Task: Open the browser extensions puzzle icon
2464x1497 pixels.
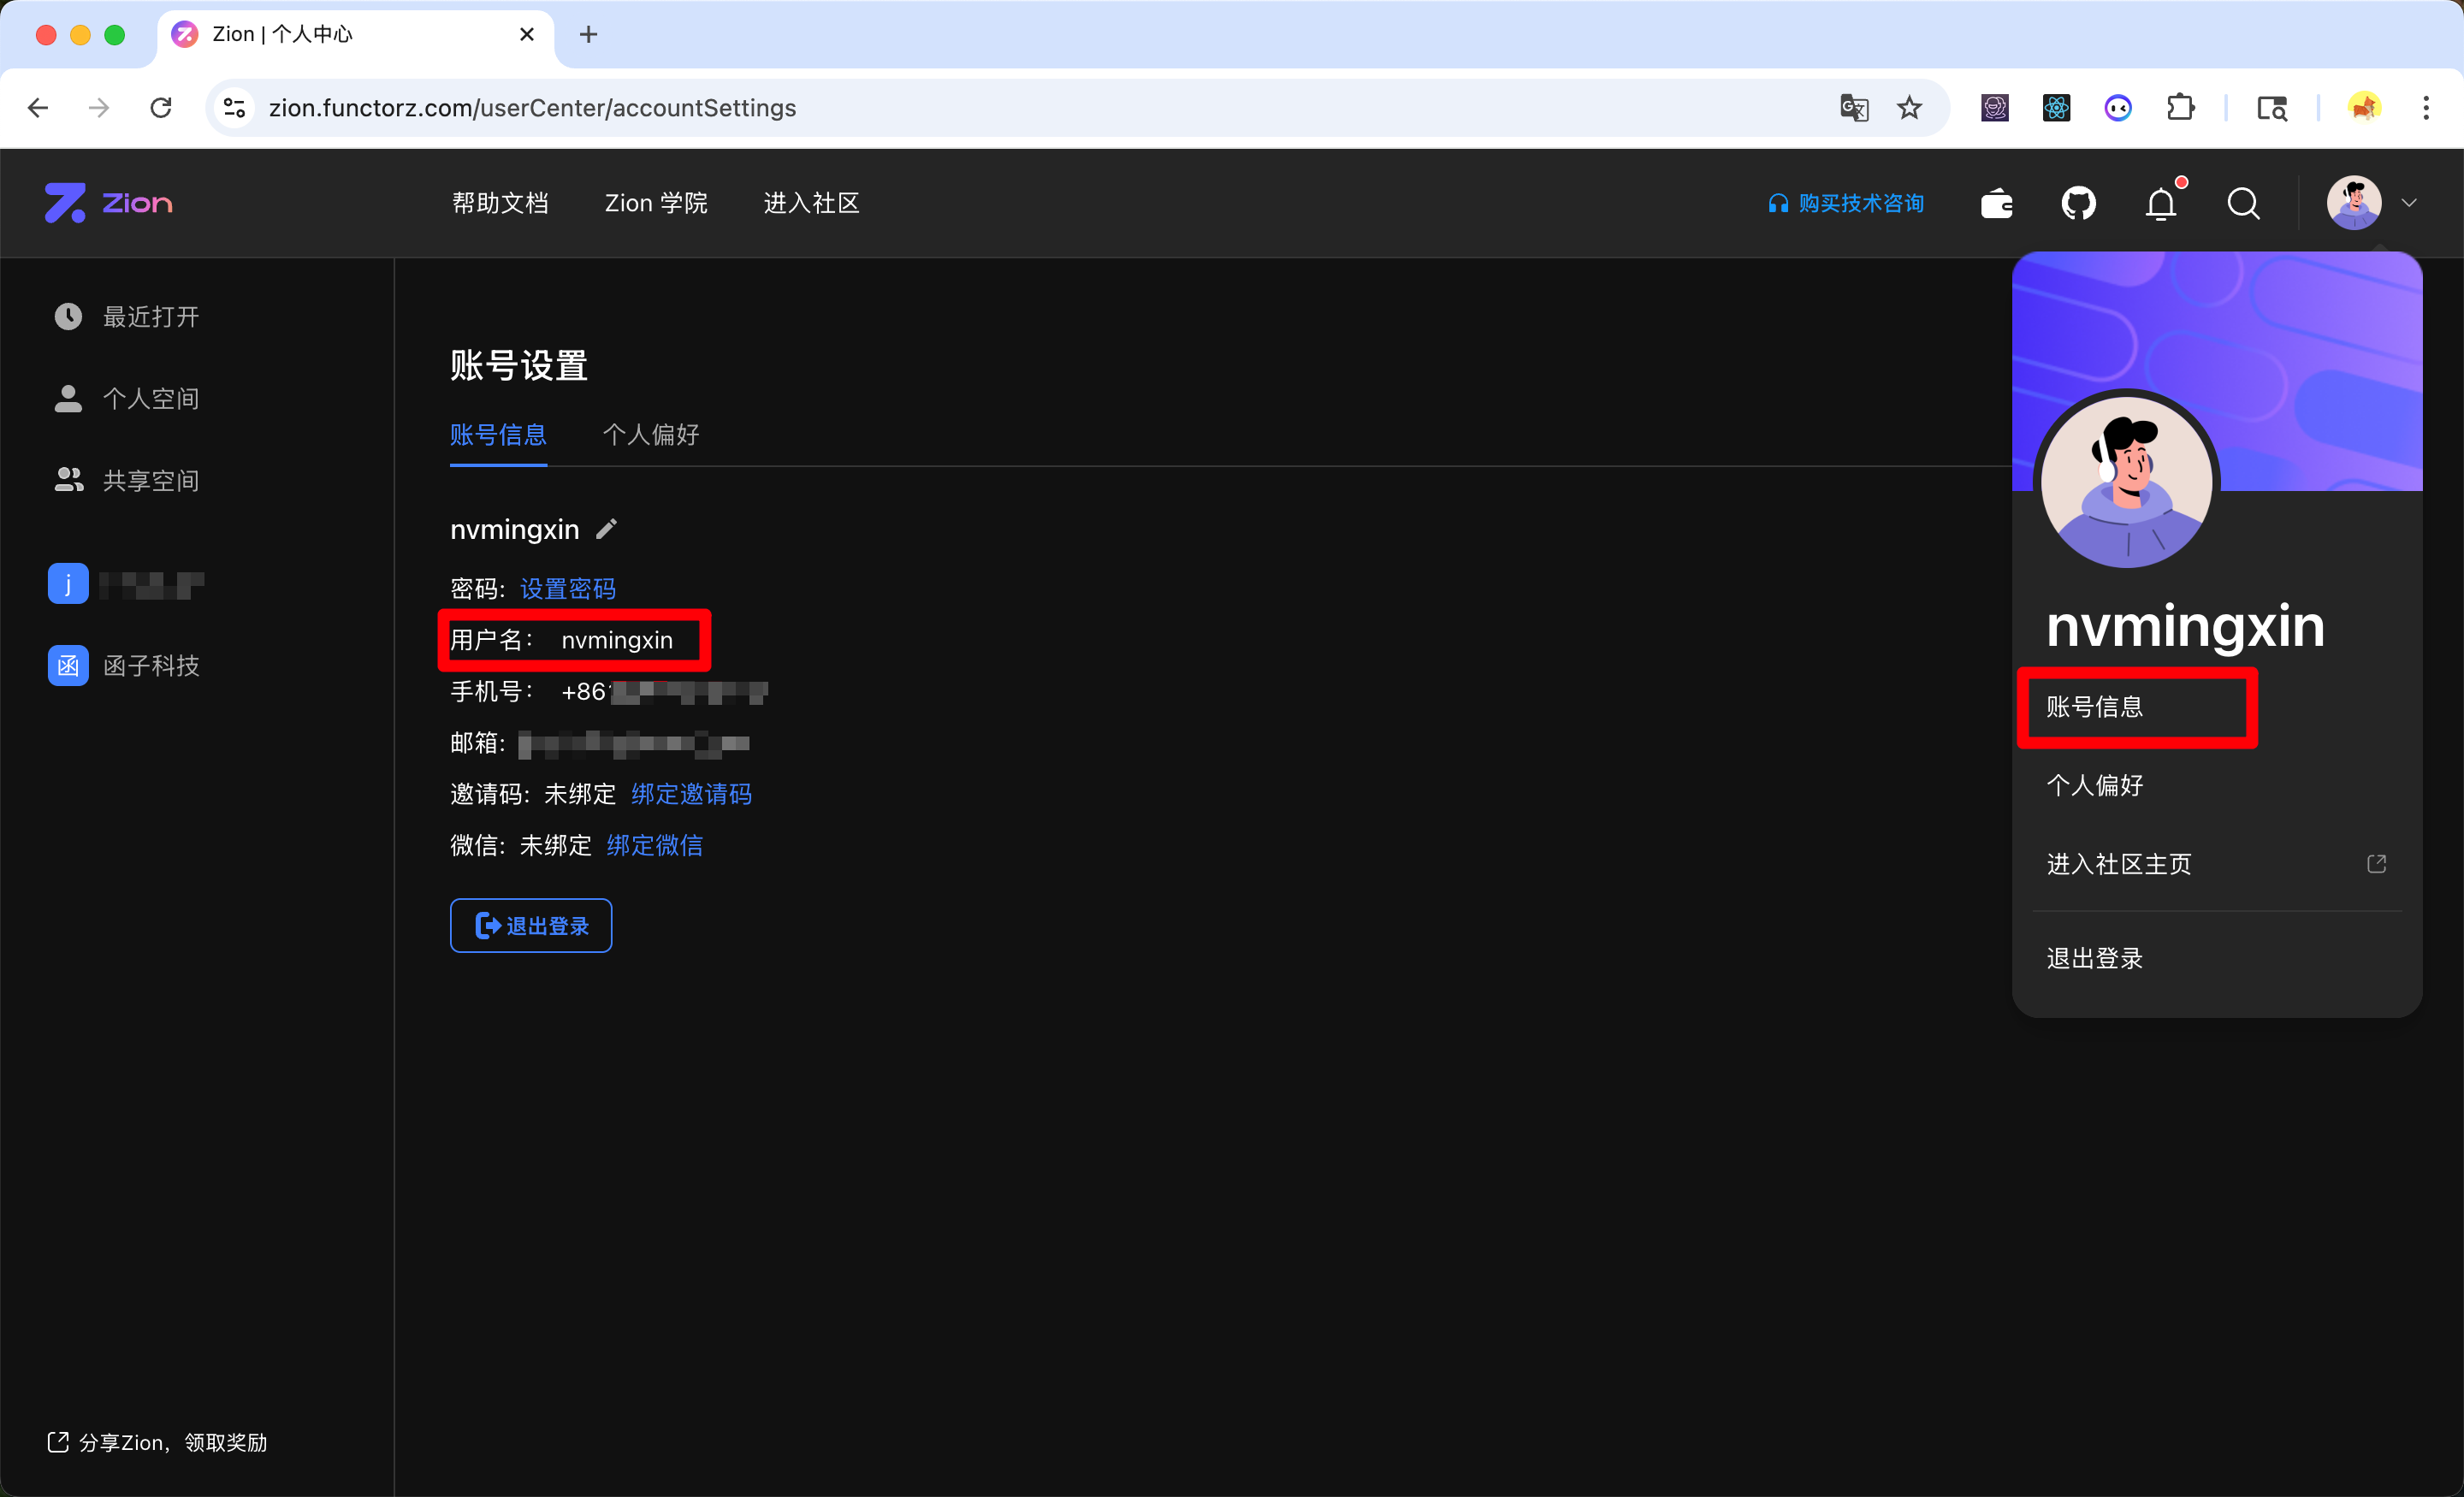Action: coord(2181,108)
